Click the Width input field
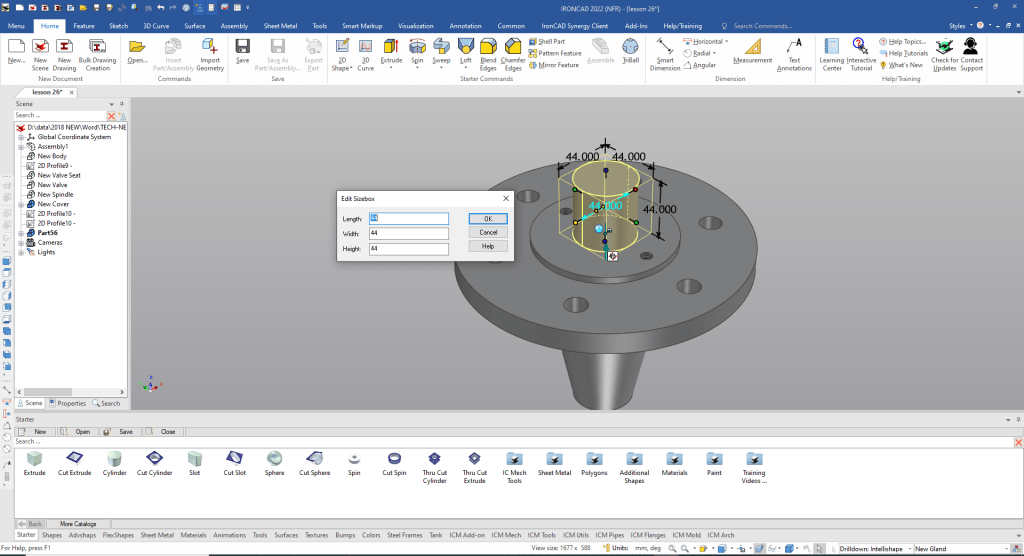Image resolution: width=1024 pixels, height=556 pixels. click(x=408, y=233)
